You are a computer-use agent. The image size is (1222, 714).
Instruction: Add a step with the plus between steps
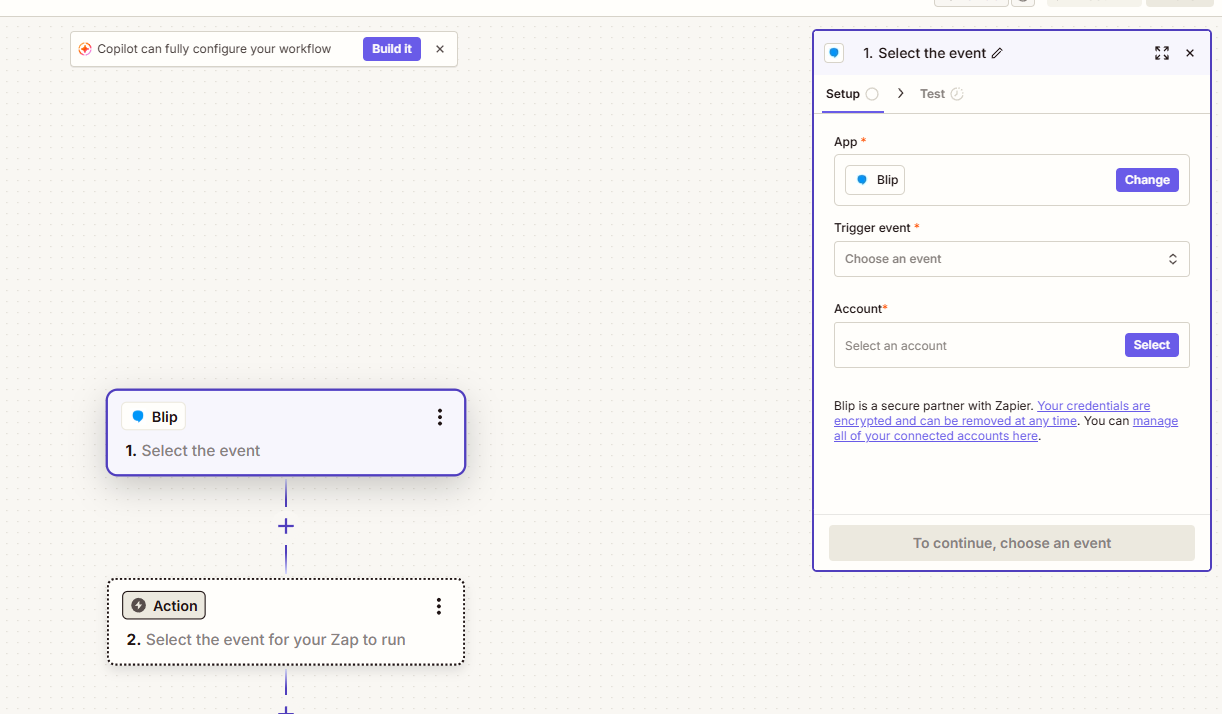(286, 526)
